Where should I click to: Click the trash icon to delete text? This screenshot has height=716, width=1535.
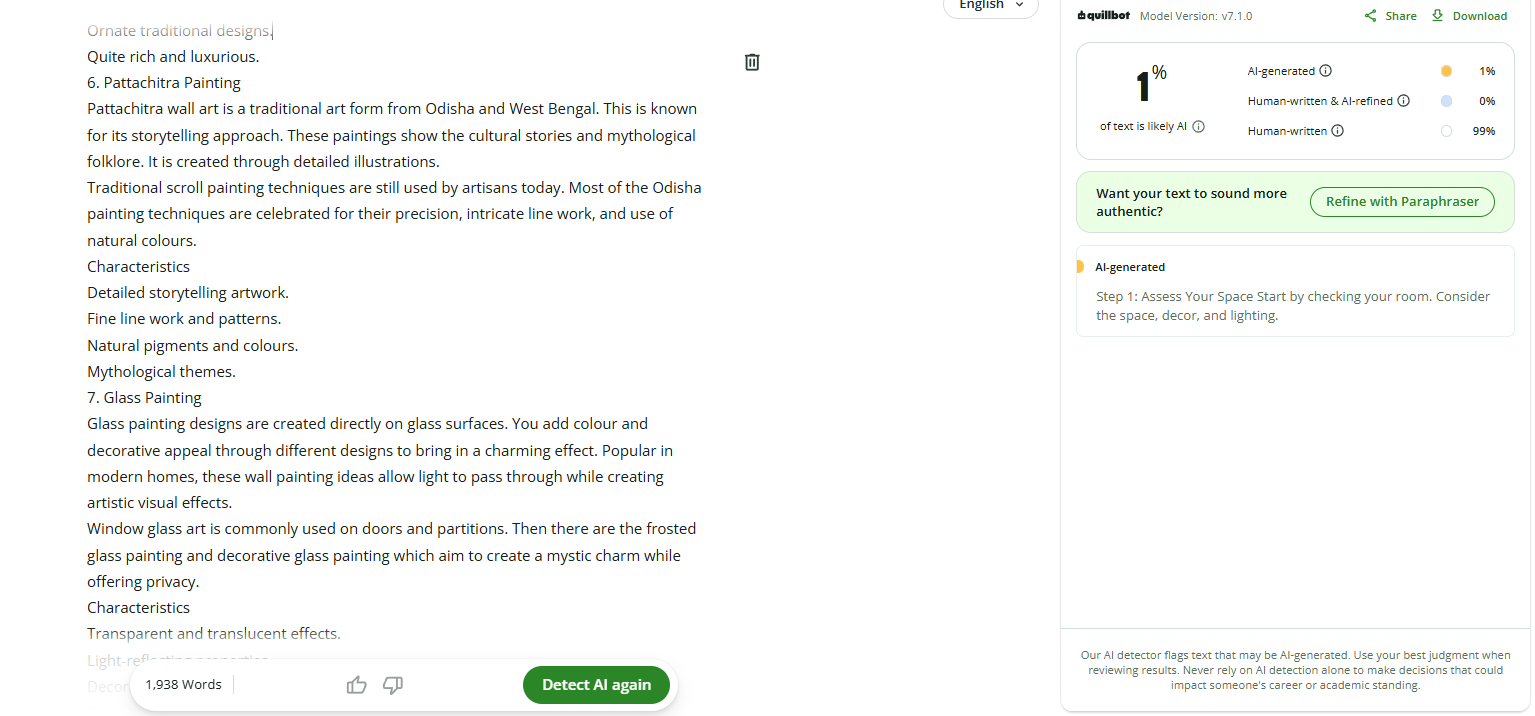[x=752, y=62]
